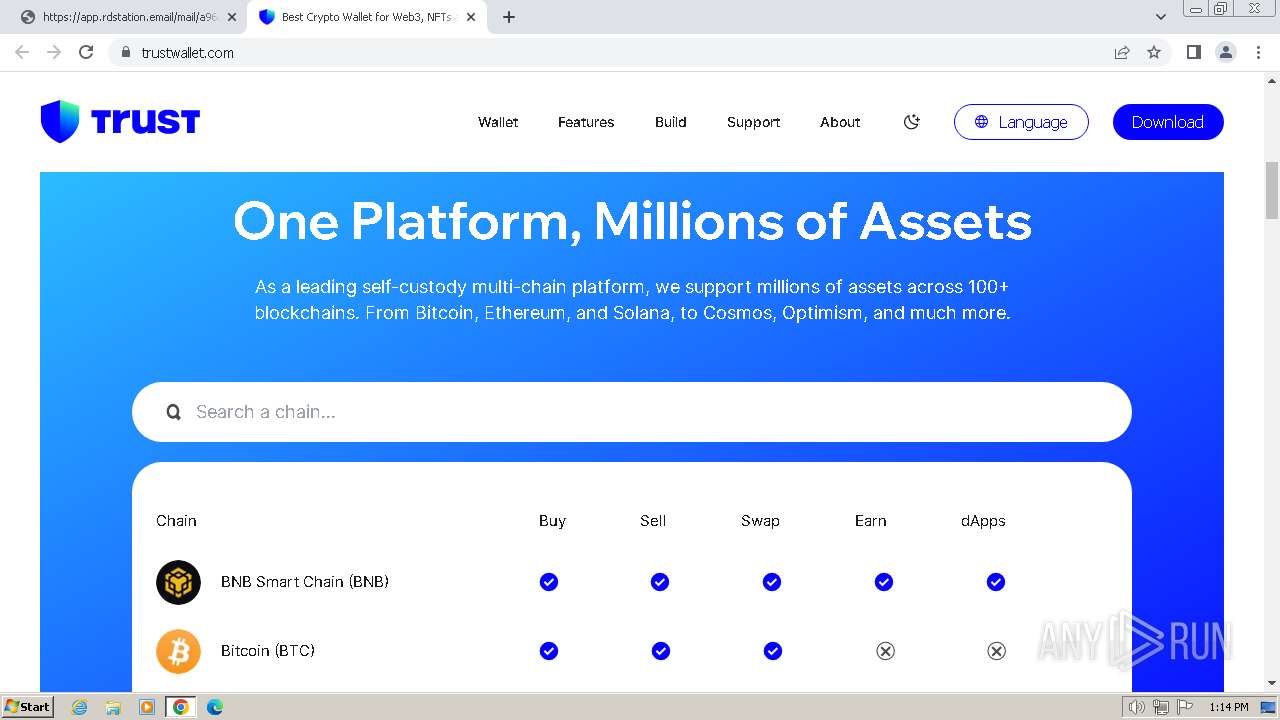
Task: Toggle dark mode moon icon
Action: pyautogui.click(x=911, y=122)
